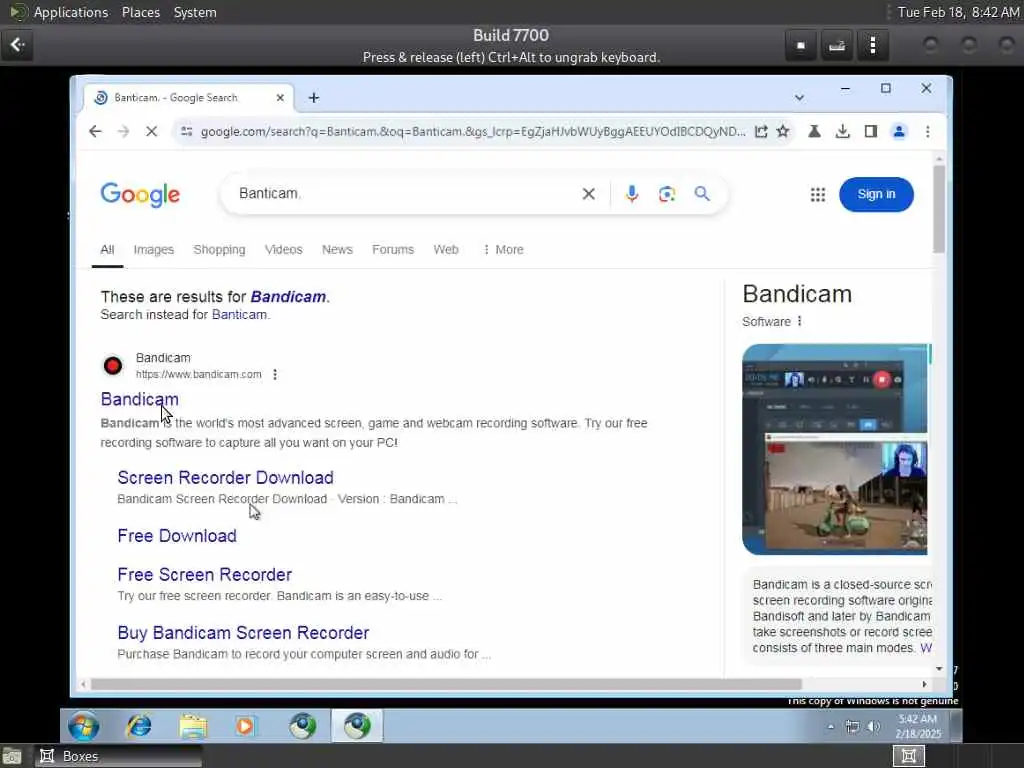Click the Chrome address bar URL

(x=473, y=131)
